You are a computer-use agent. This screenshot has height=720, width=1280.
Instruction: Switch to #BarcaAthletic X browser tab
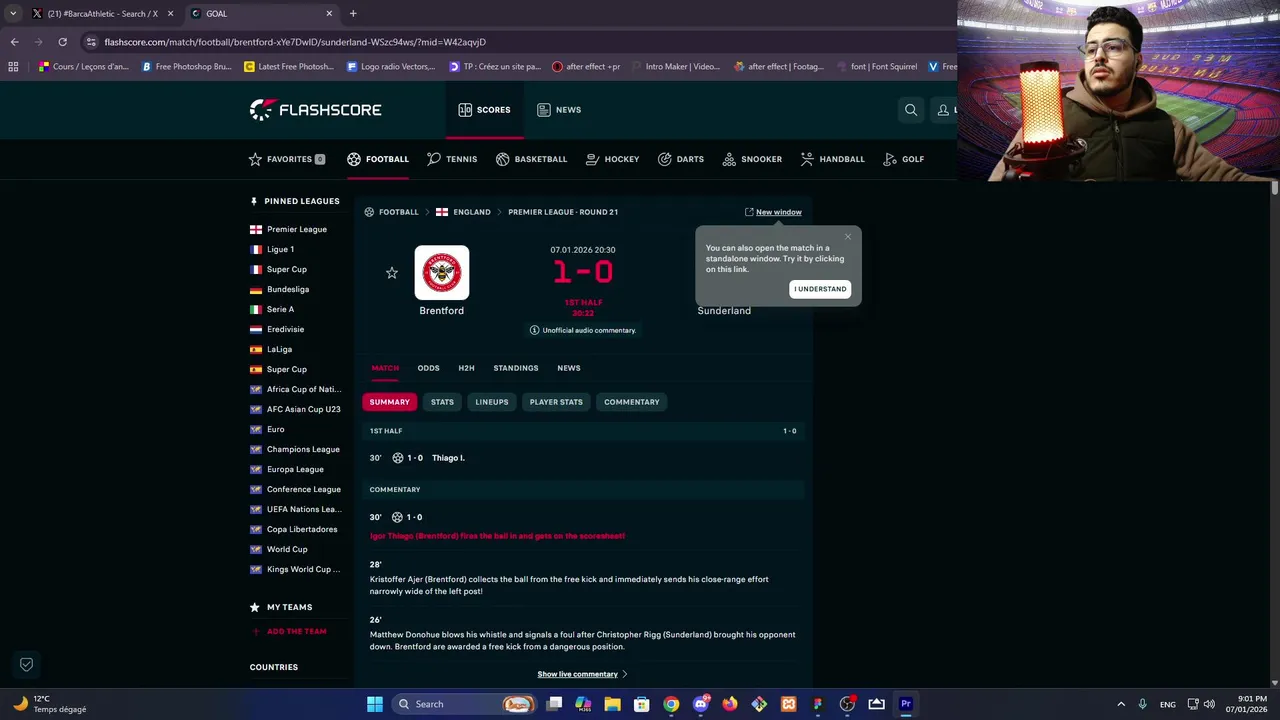tap(101, 13)
